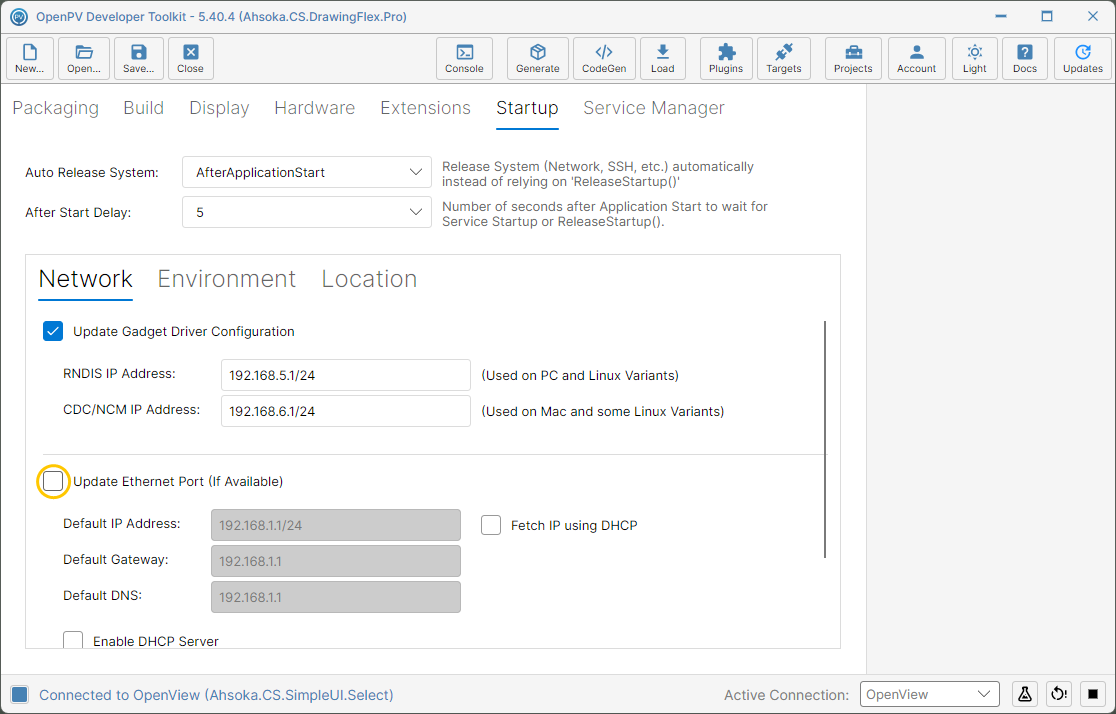Select the Network sub-tab
The height and width of the screenshot is (714, 1116).
85,279
